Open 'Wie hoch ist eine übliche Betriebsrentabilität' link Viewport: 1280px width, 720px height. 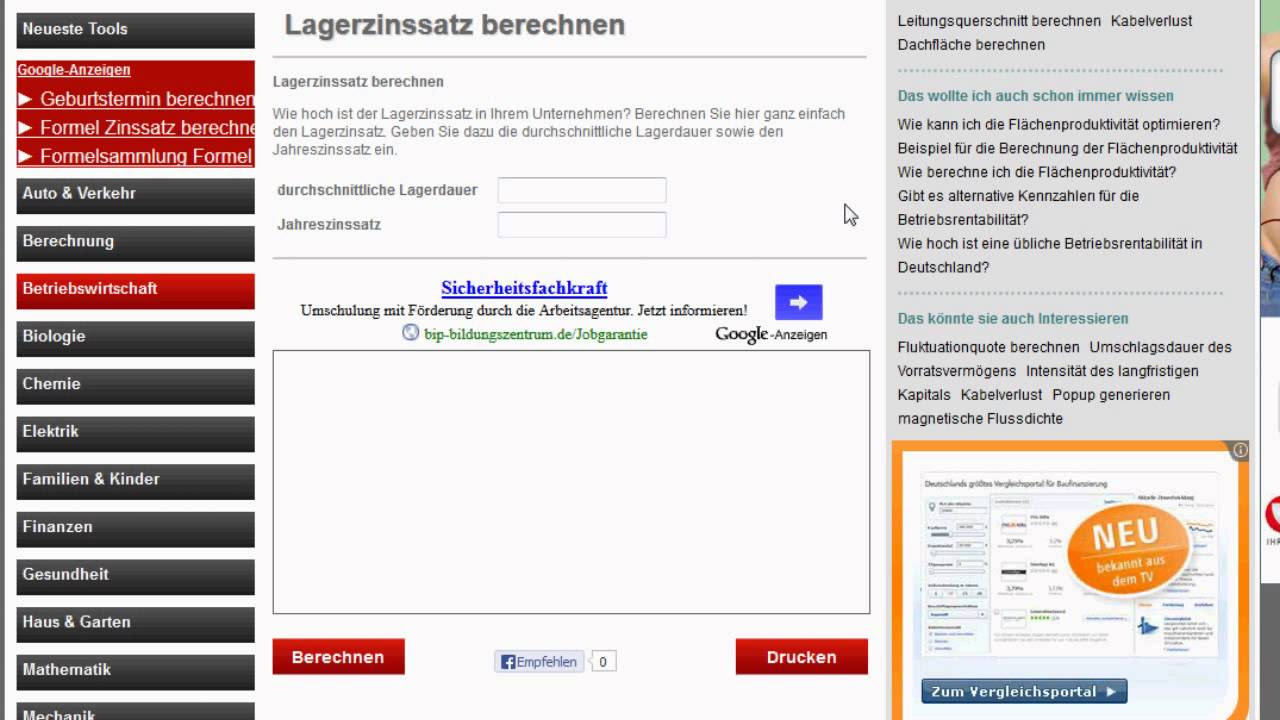pos(1050,255)
